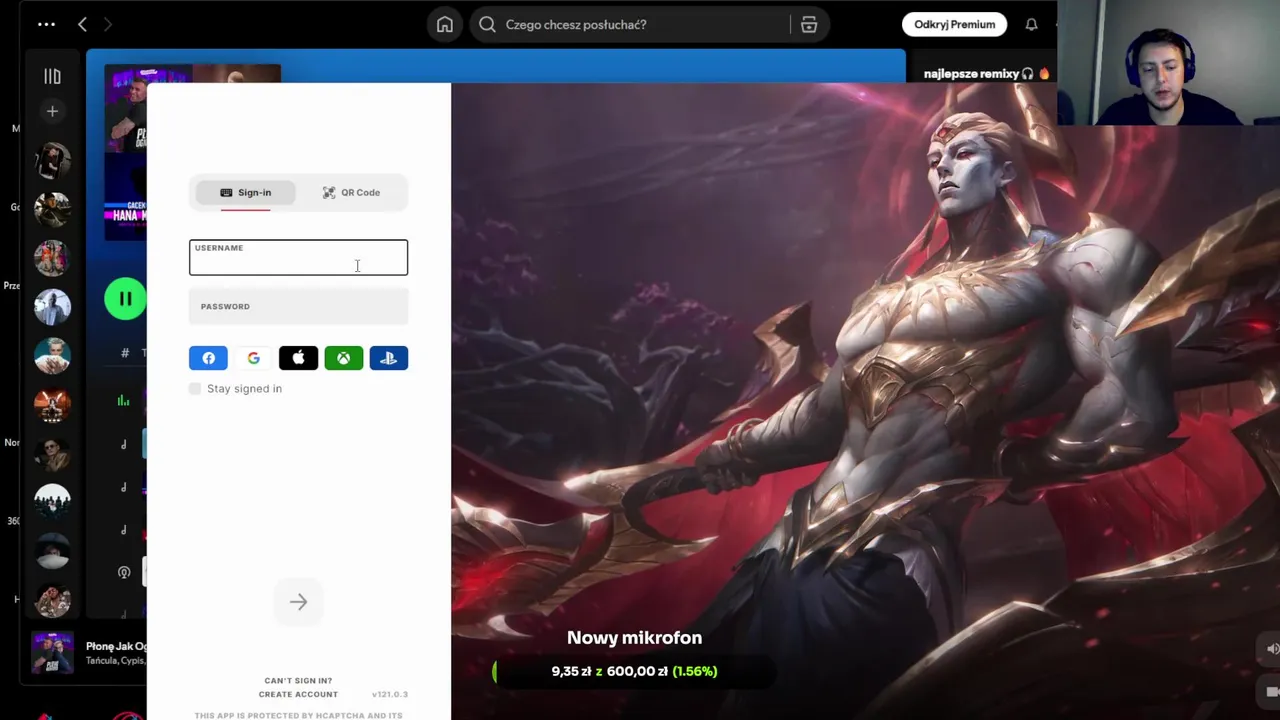Click the equalizer icon of the playing track
Screen dimensions: 1280x720
tap(123, 400)
